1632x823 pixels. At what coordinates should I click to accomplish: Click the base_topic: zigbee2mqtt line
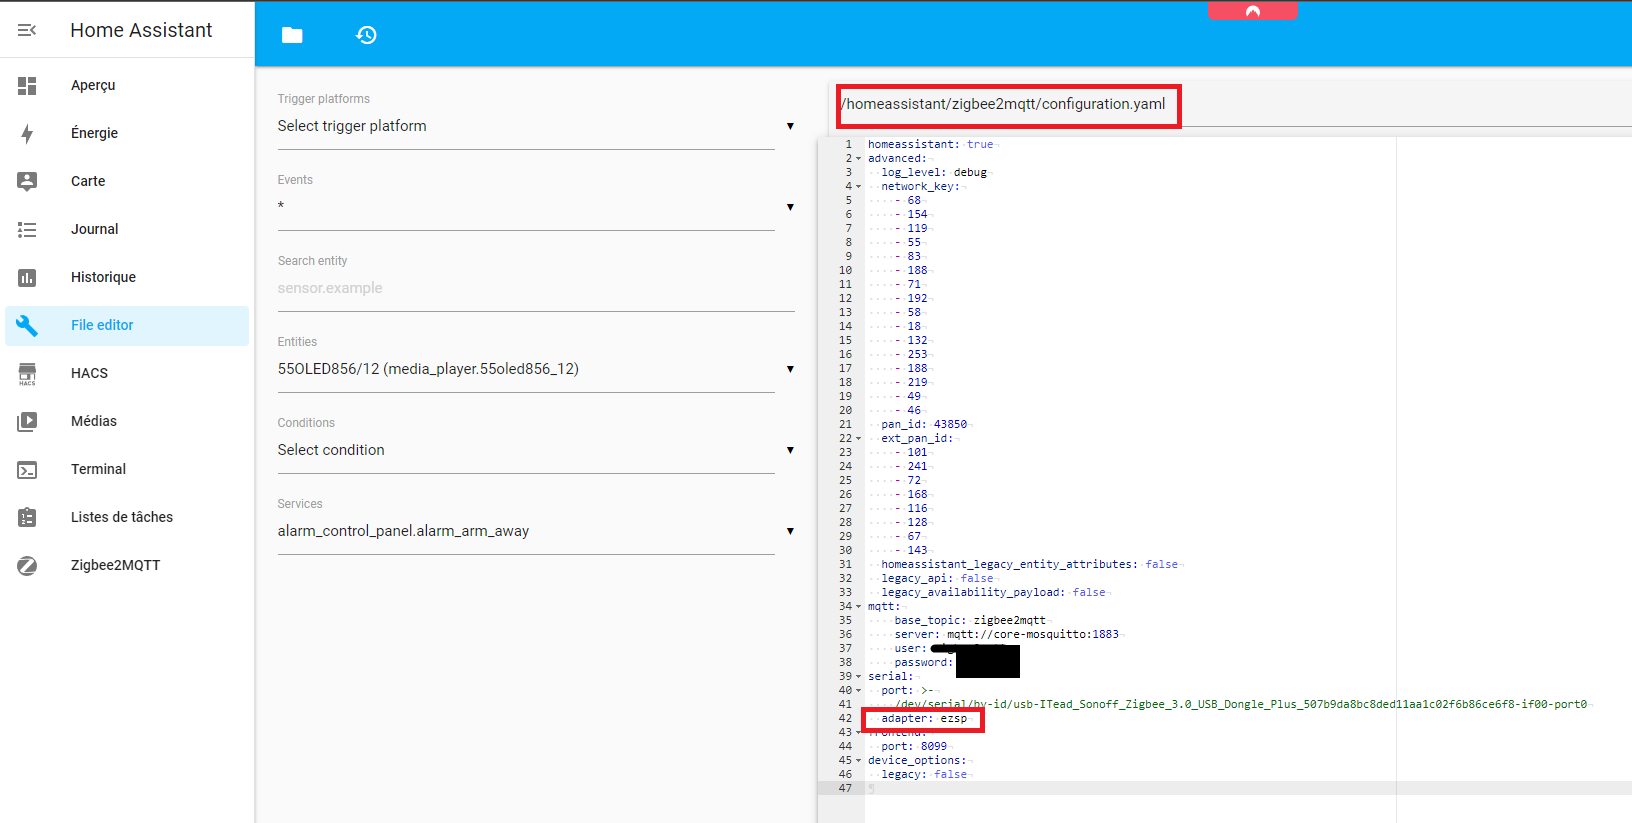click(970, 621)
